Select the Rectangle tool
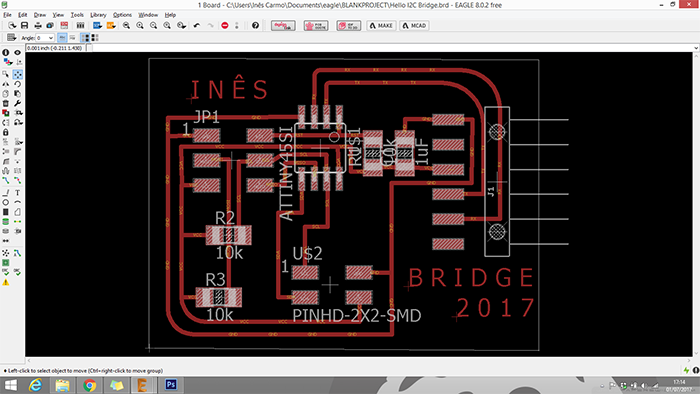Viewport: 700px width, 394px height. 6,212
